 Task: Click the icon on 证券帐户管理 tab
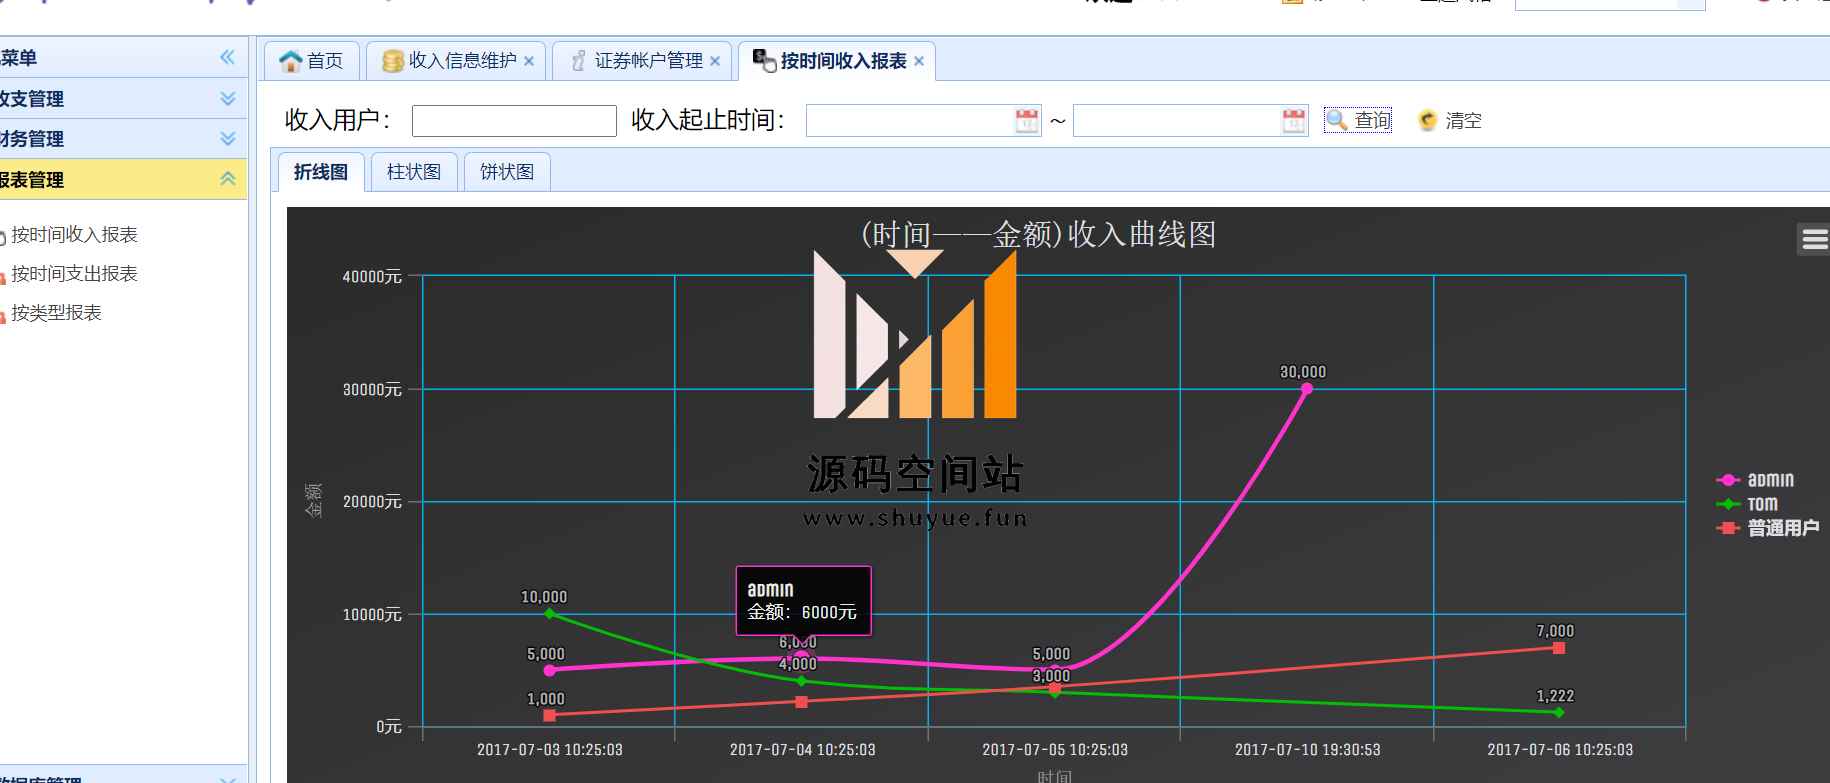(579, 61)
